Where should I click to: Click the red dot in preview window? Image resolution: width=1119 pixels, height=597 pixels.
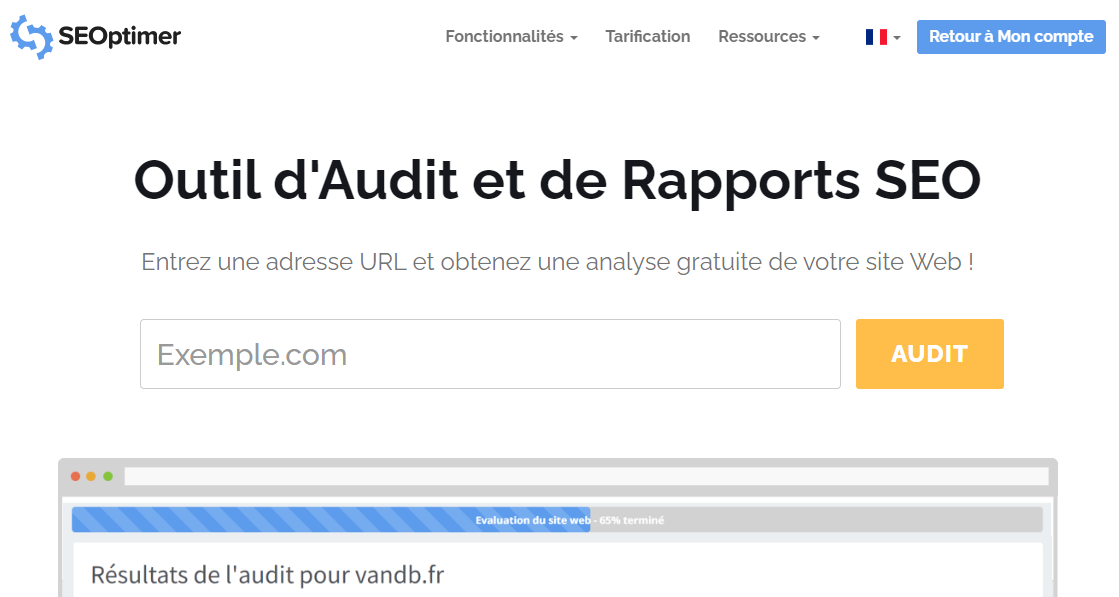75,476
